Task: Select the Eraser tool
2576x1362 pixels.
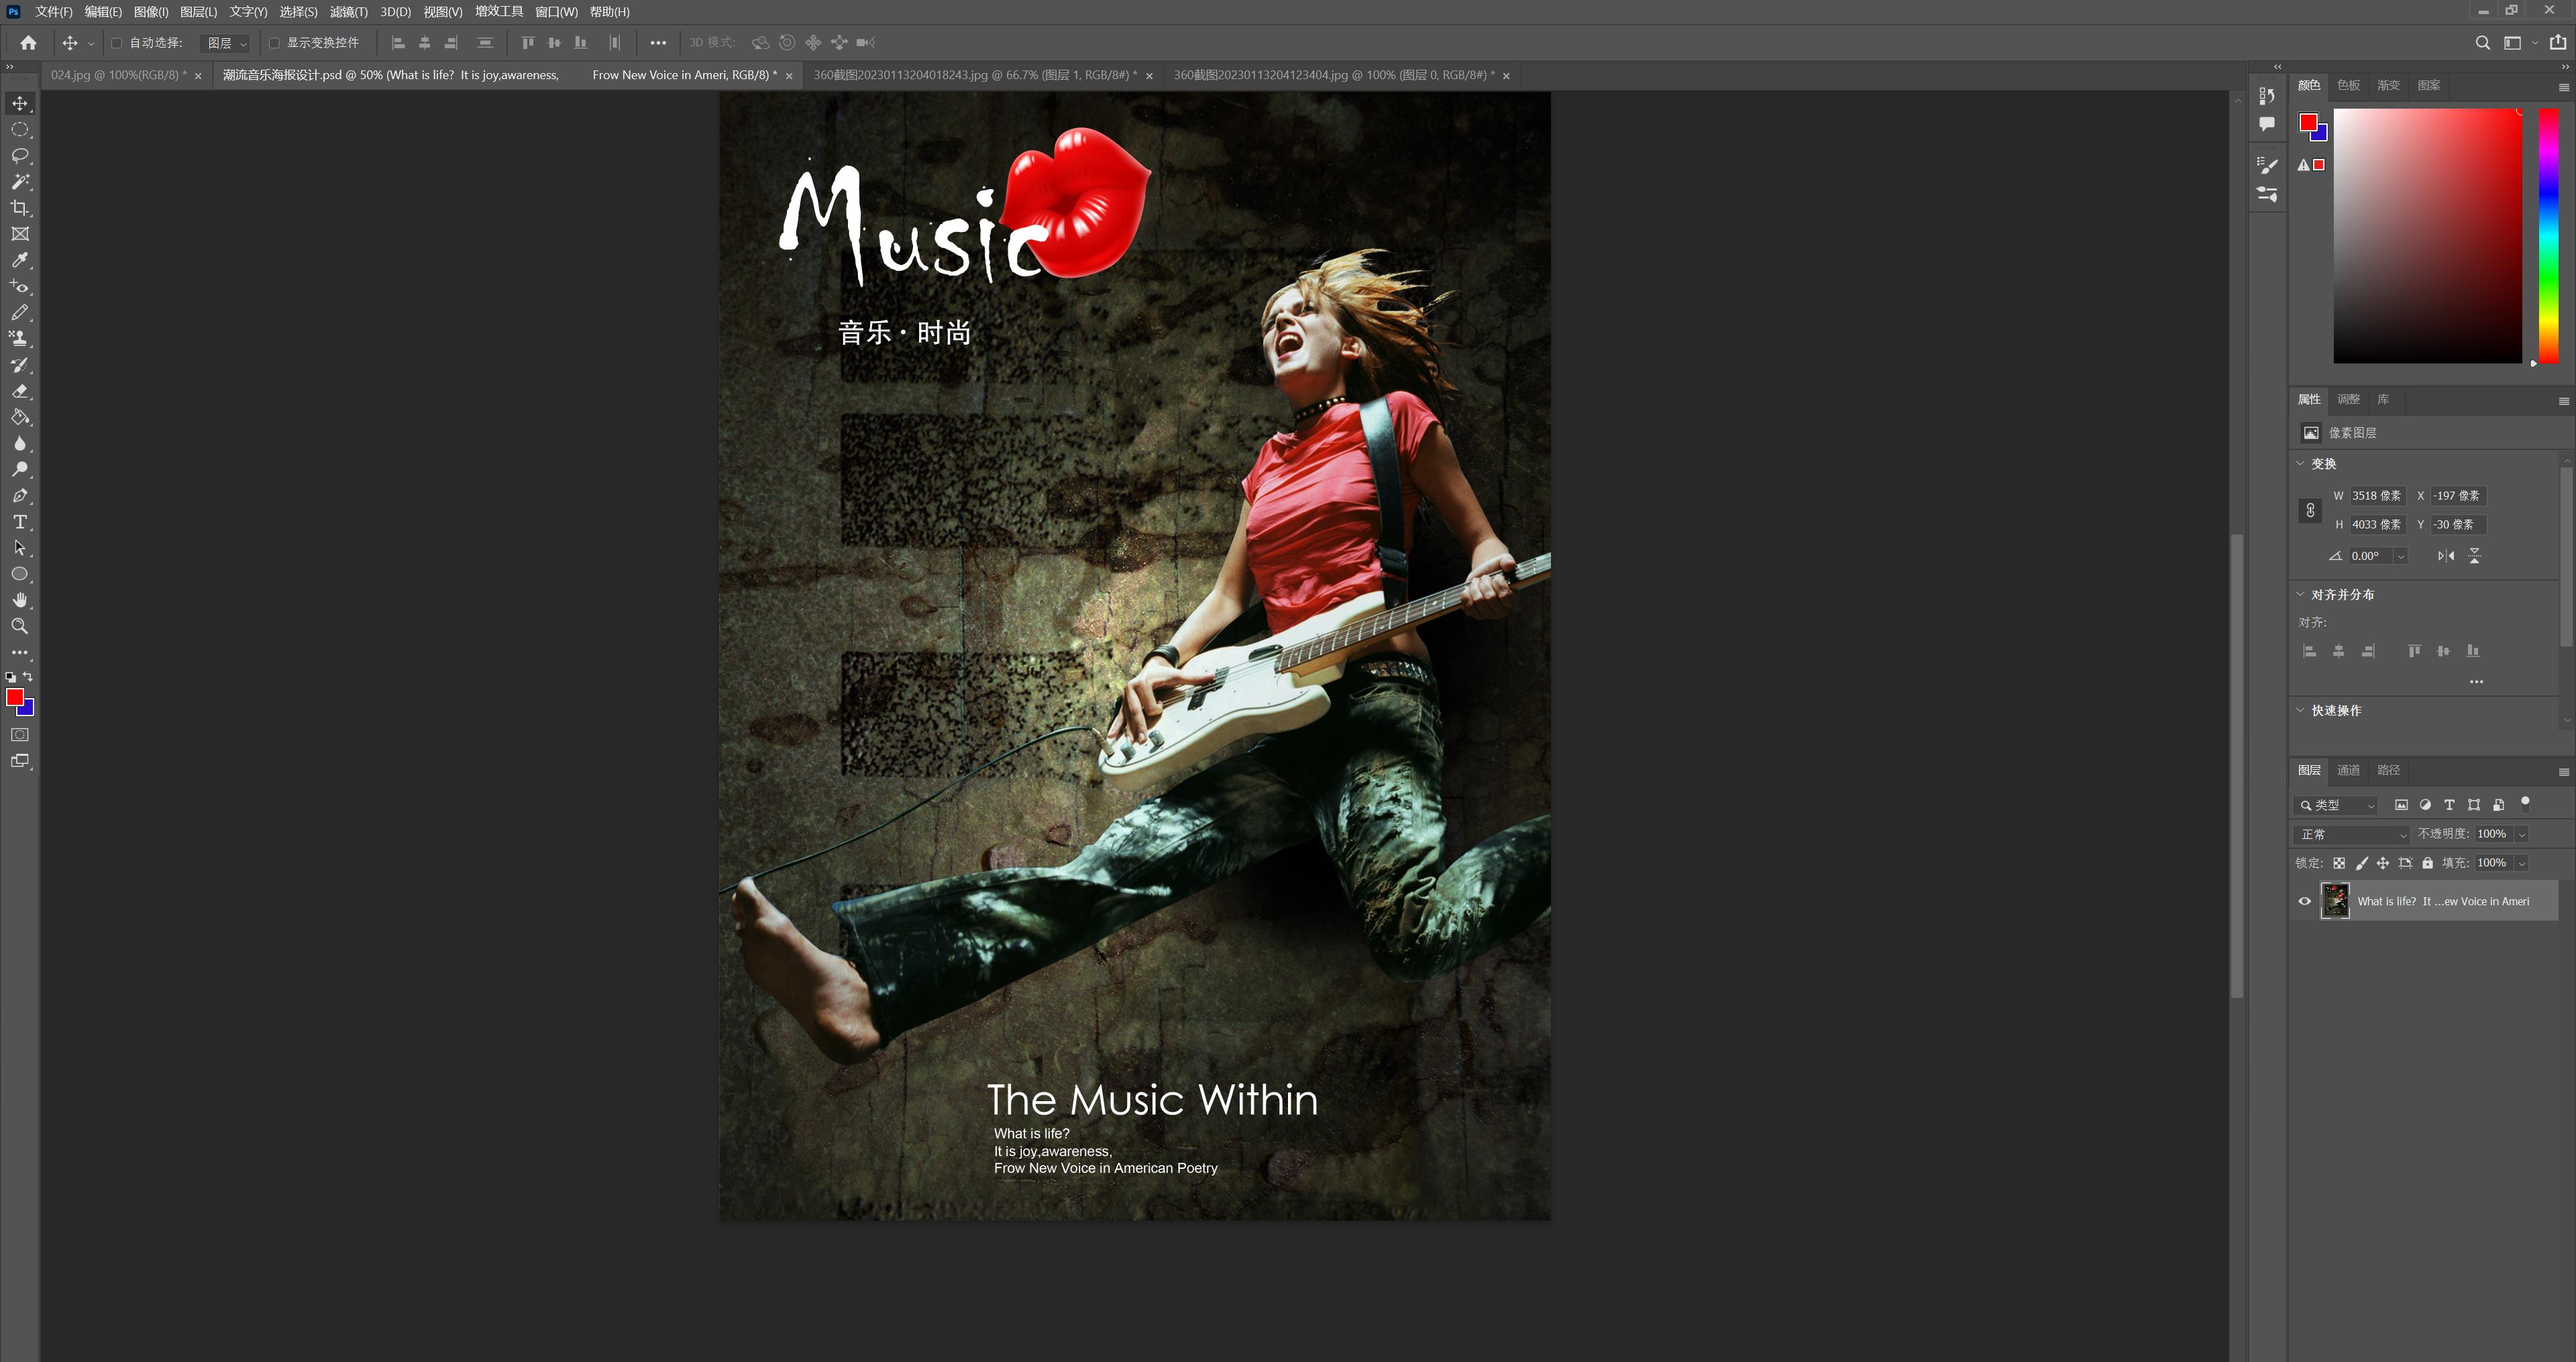Action: point(20,391)
